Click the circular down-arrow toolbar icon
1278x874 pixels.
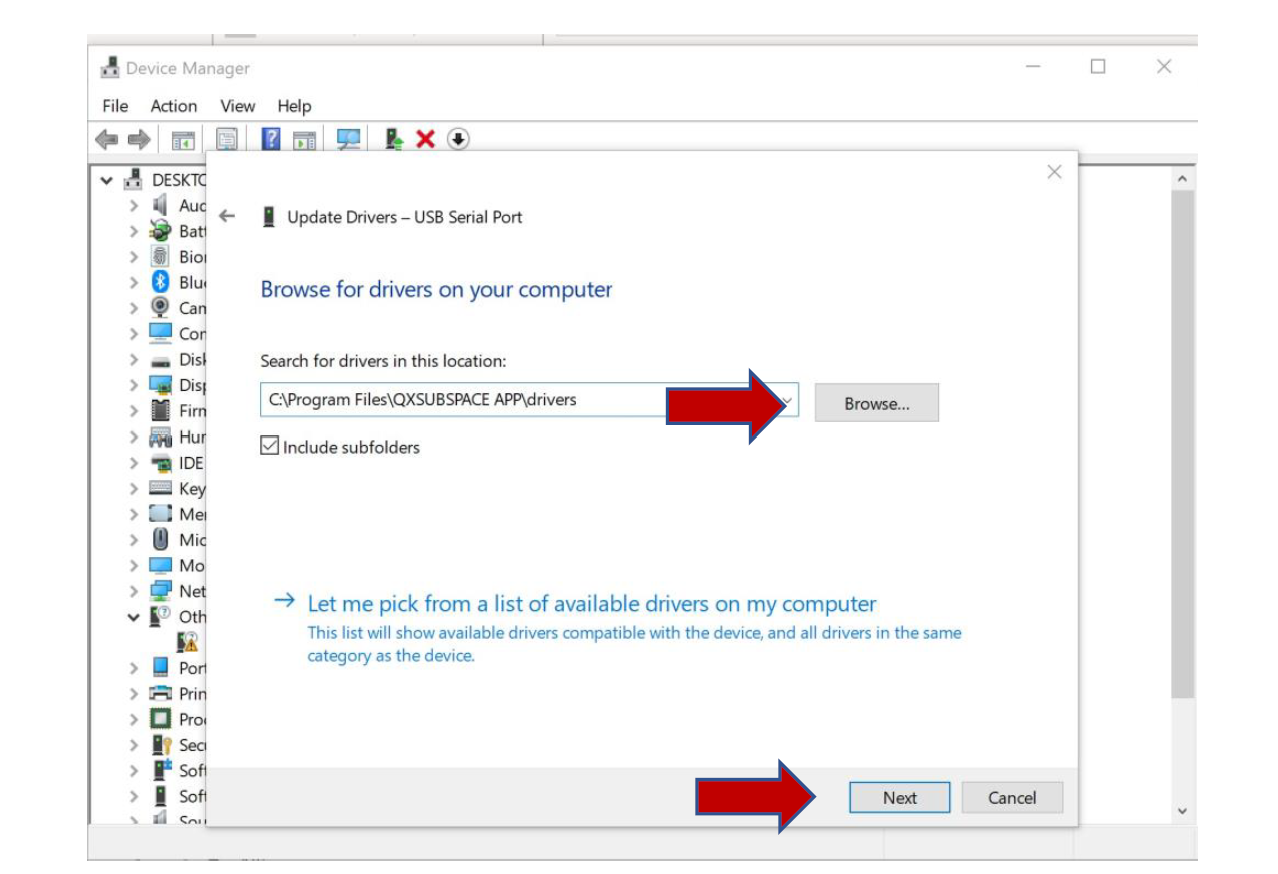pyautogui.click(x=457, y=140)
